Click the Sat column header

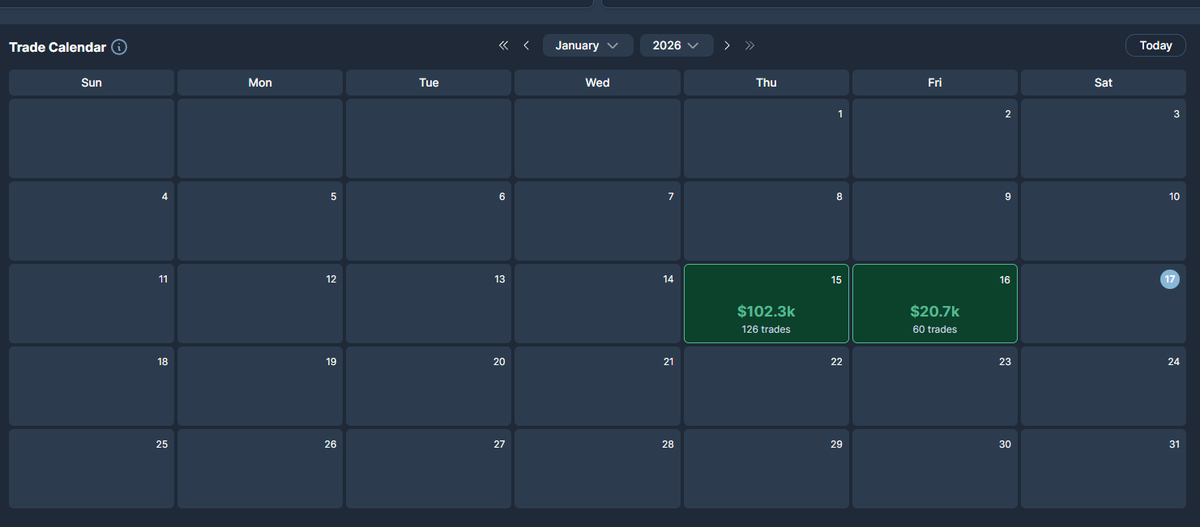(x=1103, y=83)
